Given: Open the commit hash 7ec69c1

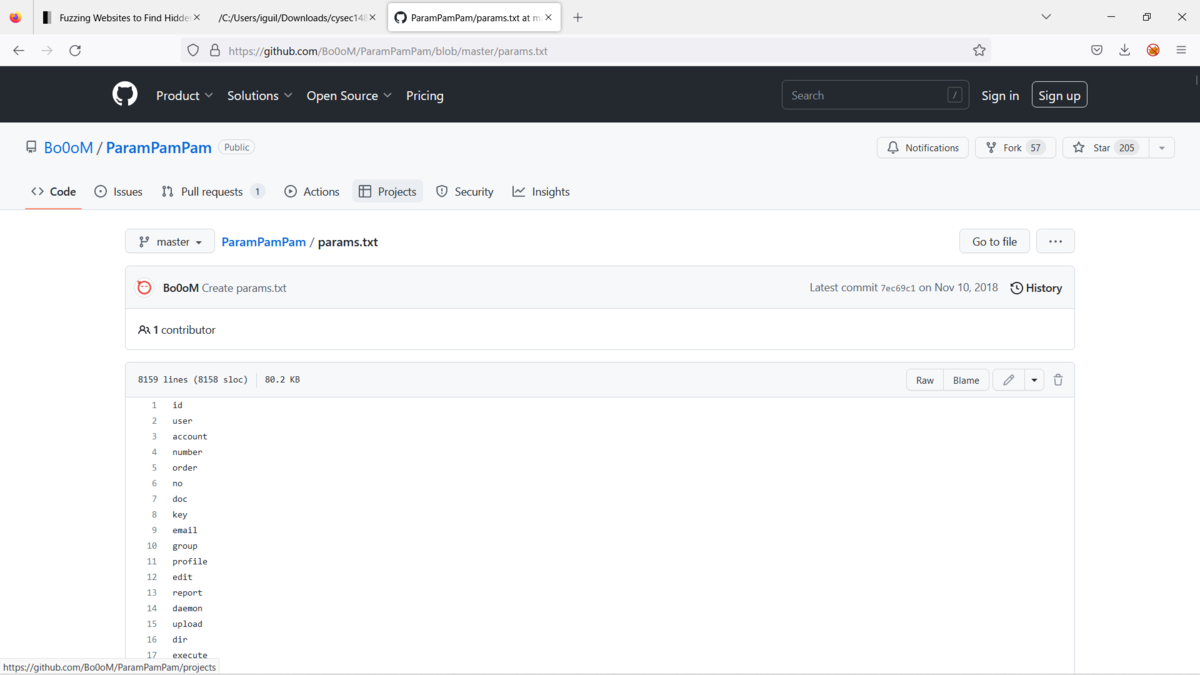Looking at the screenshot, I should pos(898,288).
